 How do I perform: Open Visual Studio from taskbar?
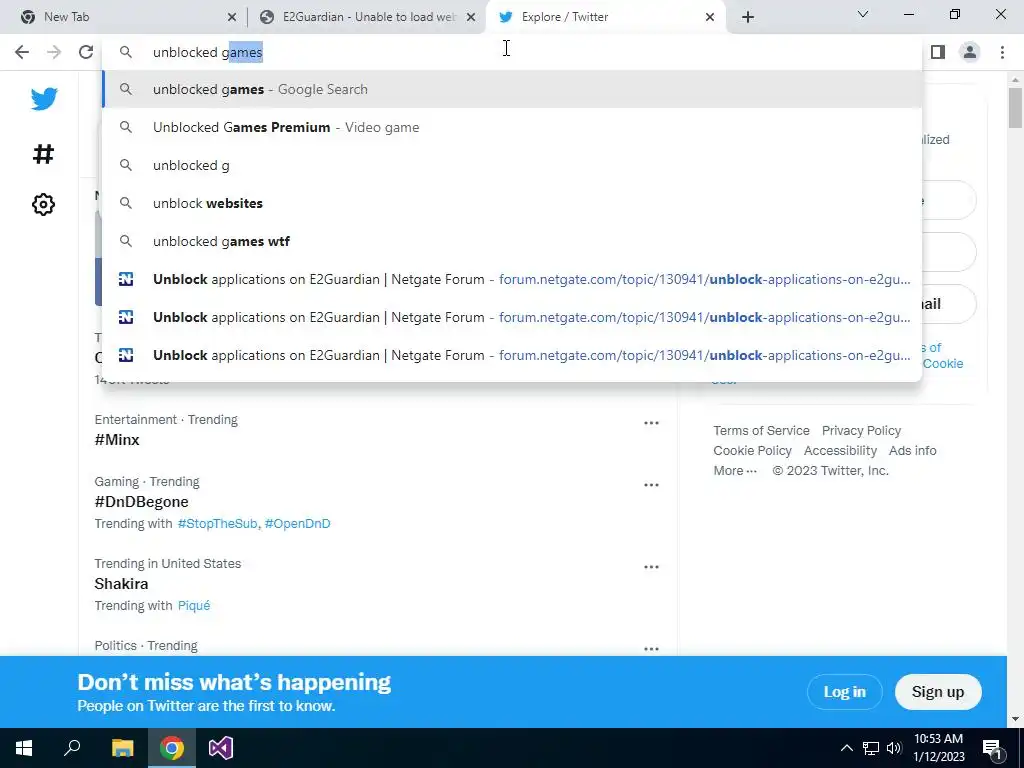221,748
